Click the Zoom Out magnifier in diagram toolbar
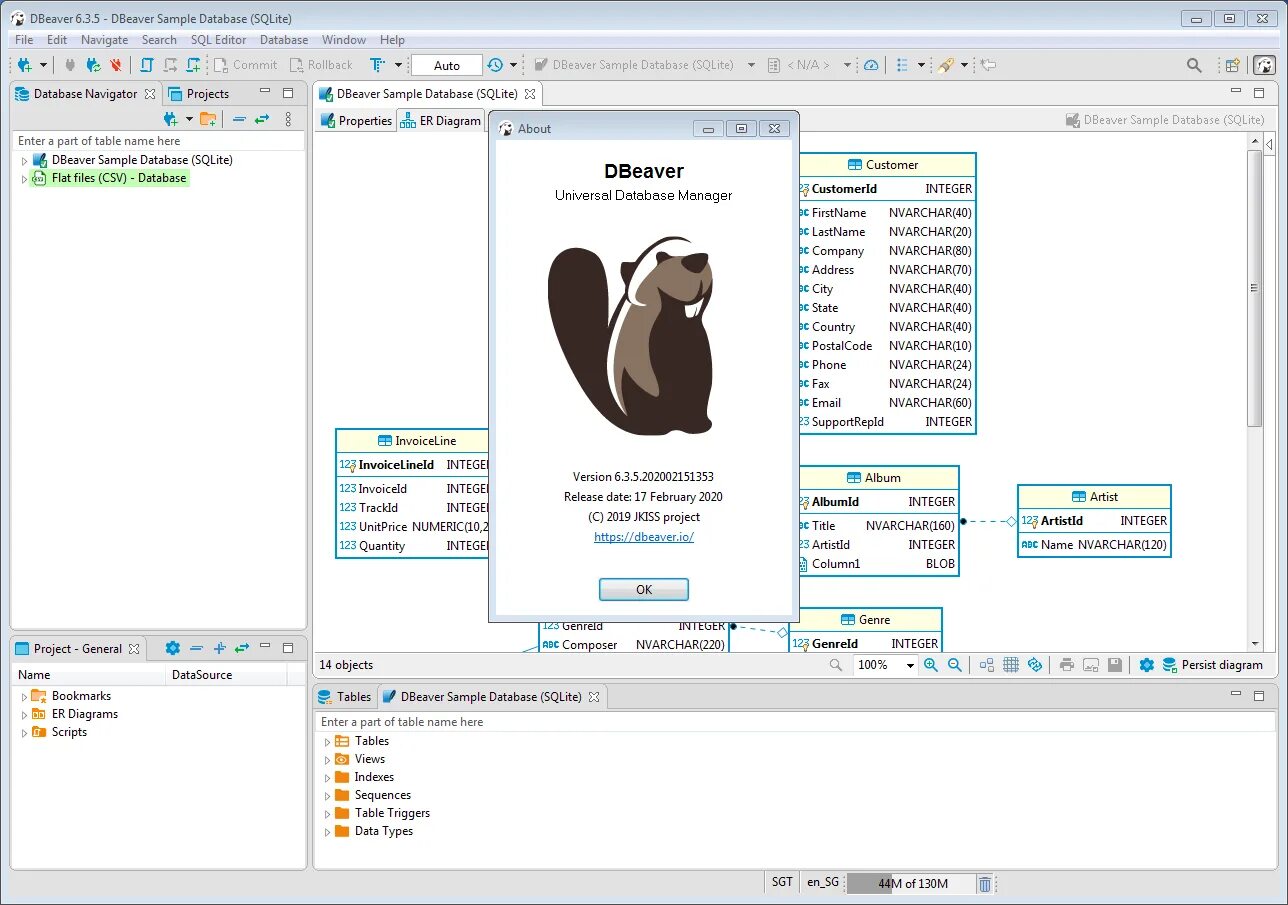This screenshot has width=1288, height=905. 955,665
